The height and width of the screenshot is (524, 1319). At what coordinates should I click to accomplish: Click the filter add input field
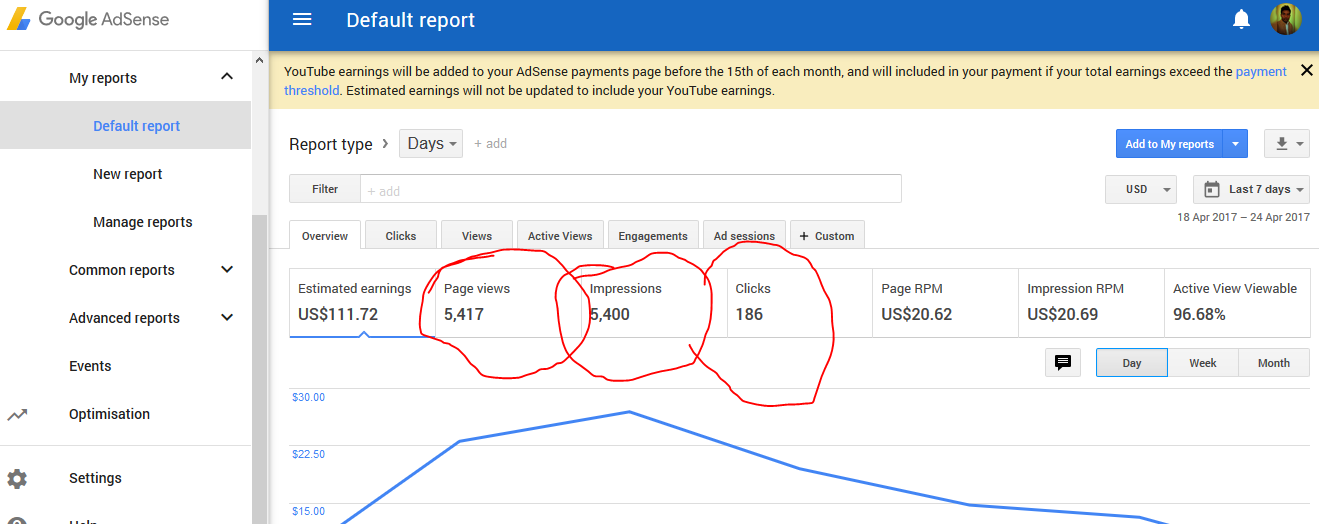pyautogui.click(x=631, y=189)
